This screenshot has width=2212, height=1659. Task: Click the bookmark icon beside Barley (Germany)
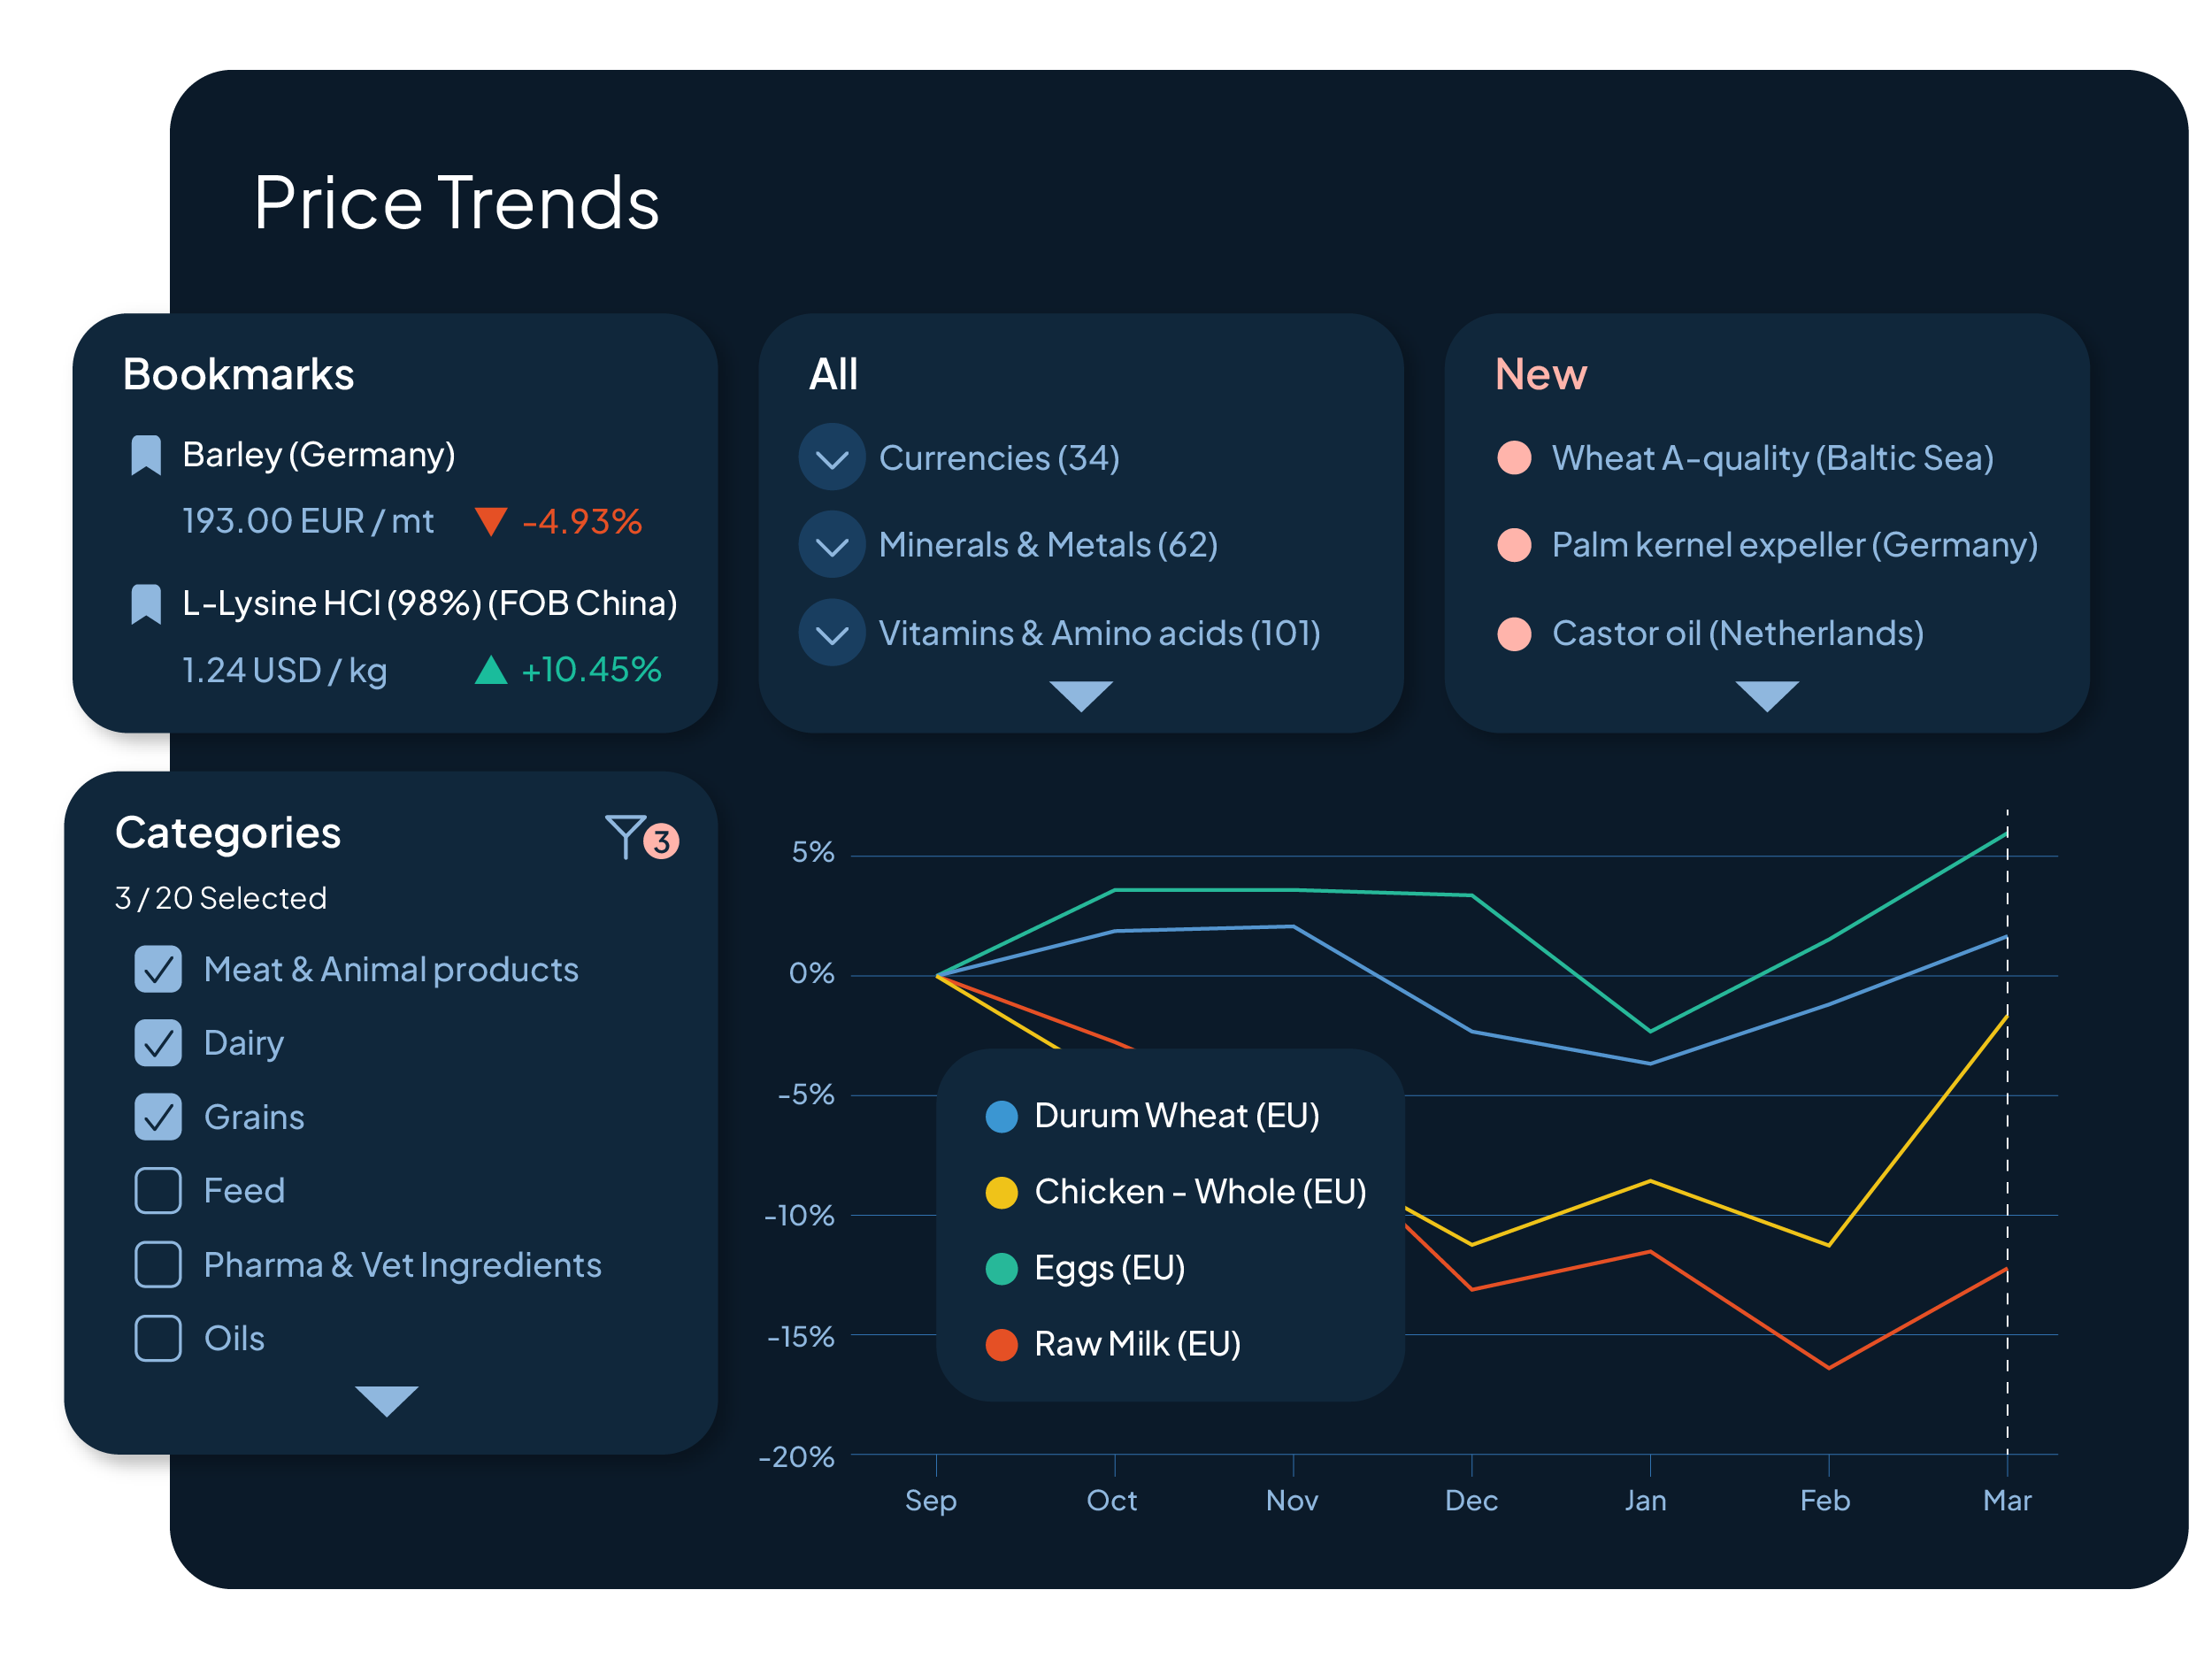coord(146,456)
